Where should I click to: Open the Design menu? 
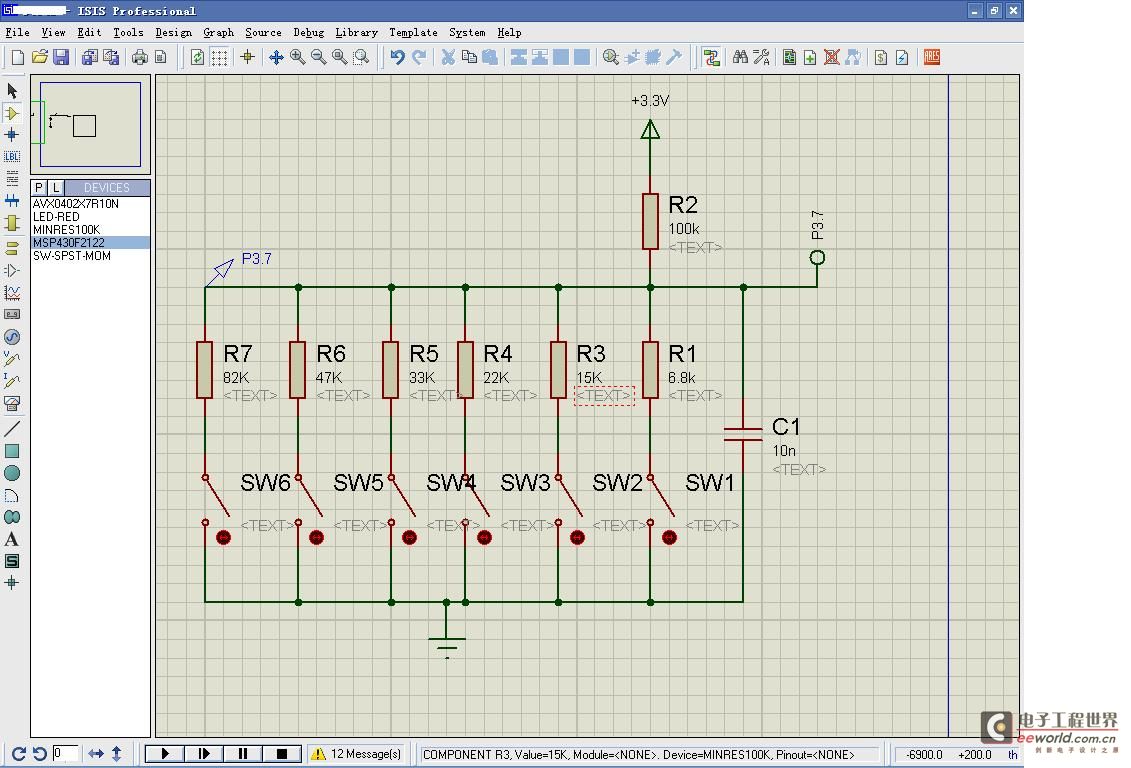[x=174, y=32]
